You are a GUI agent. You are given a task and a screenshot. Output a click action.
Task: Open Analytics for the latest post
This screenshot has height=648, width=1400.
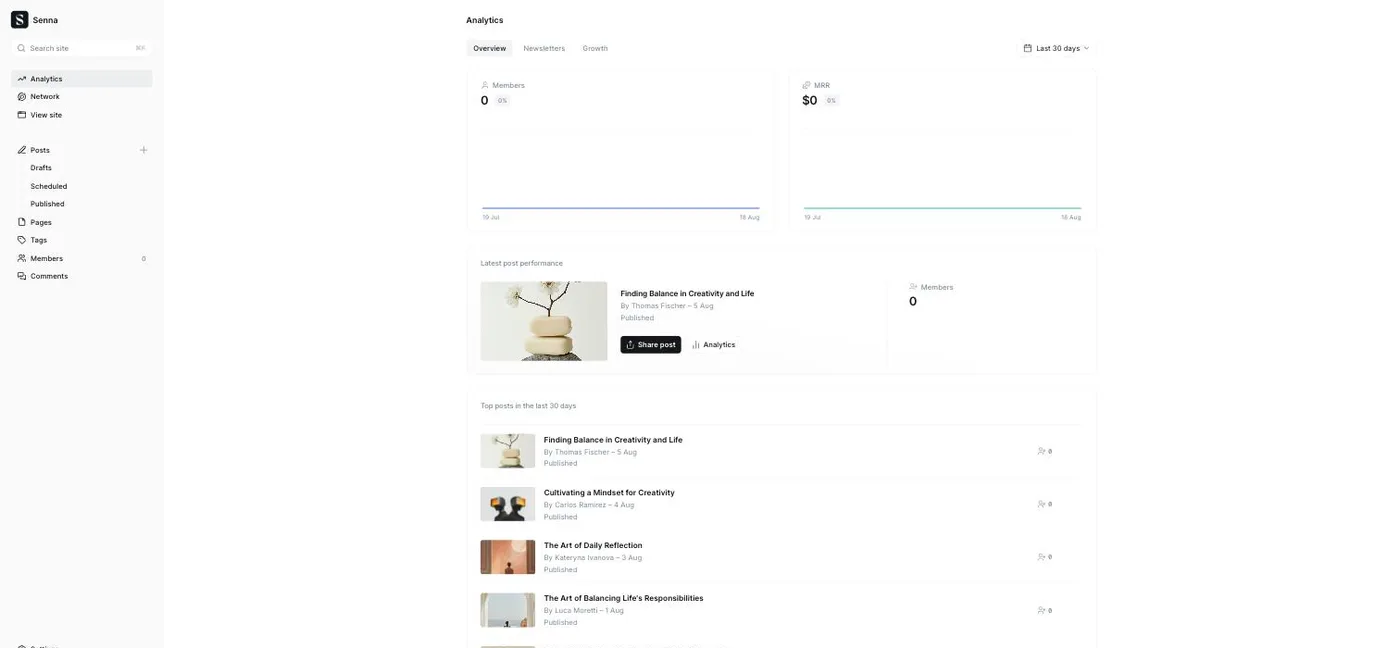[x=714, y=345]
